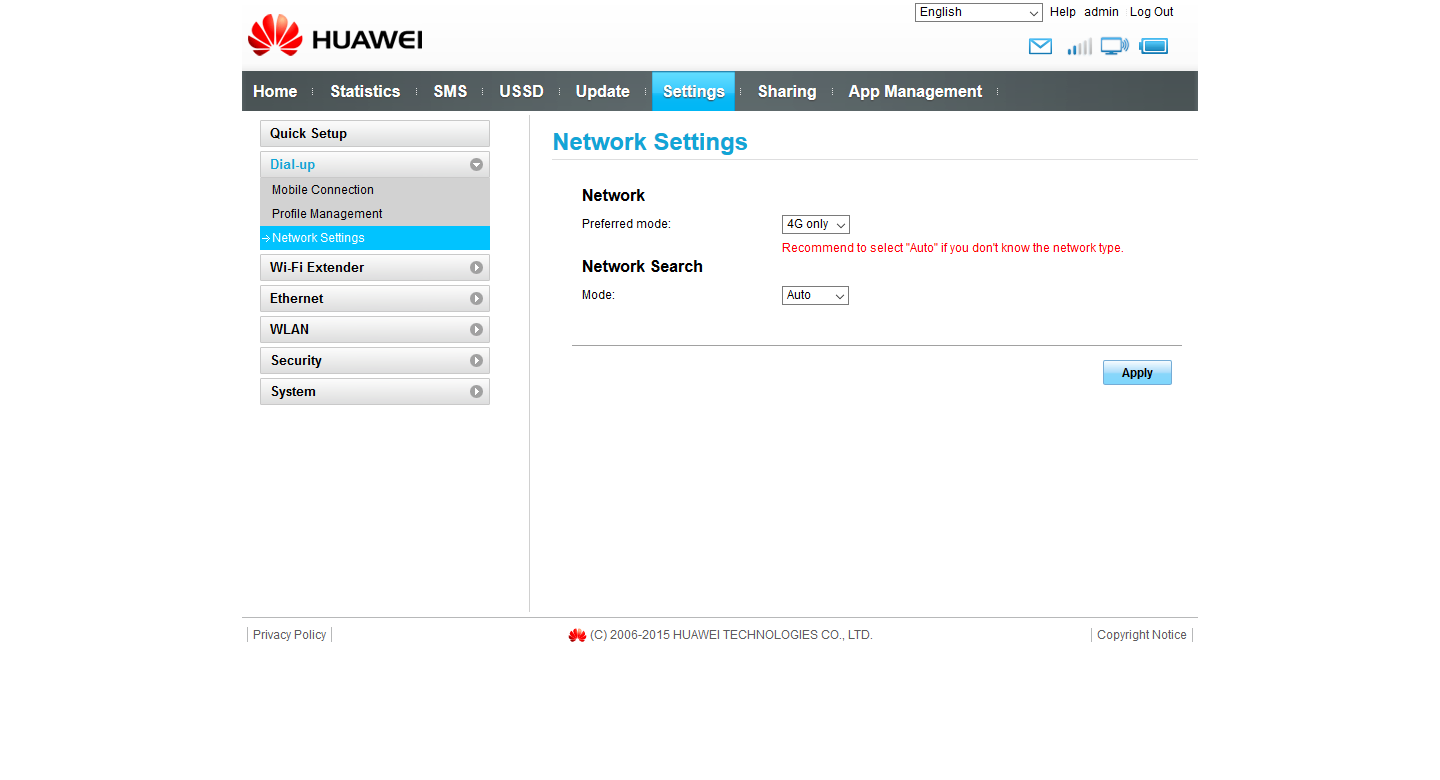Click the WLAN connected devices monitor icon
This screenshot has width=1440, height=780.
pos(1114,46)
